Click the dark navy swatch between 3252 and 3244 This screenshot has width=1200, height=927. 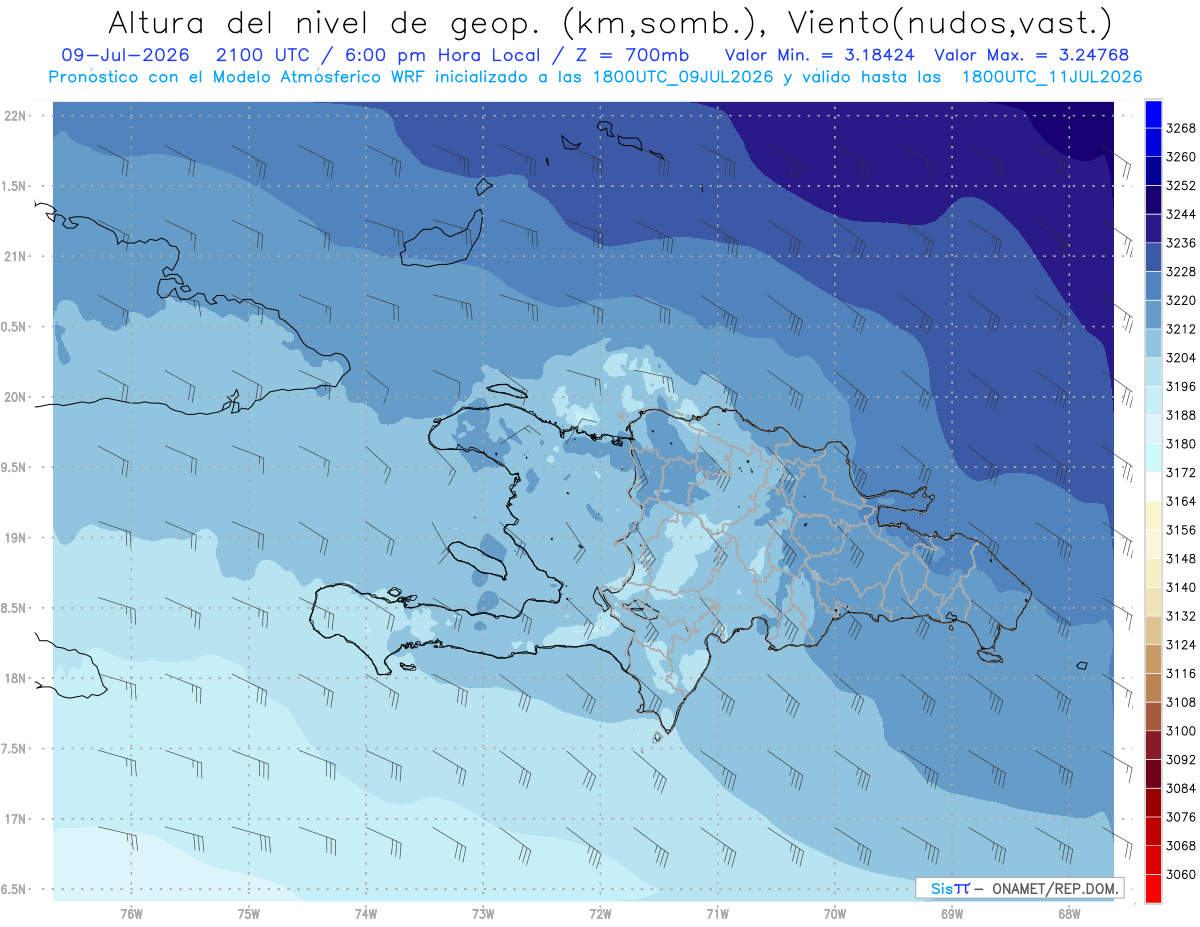[x=1153, y=200]
